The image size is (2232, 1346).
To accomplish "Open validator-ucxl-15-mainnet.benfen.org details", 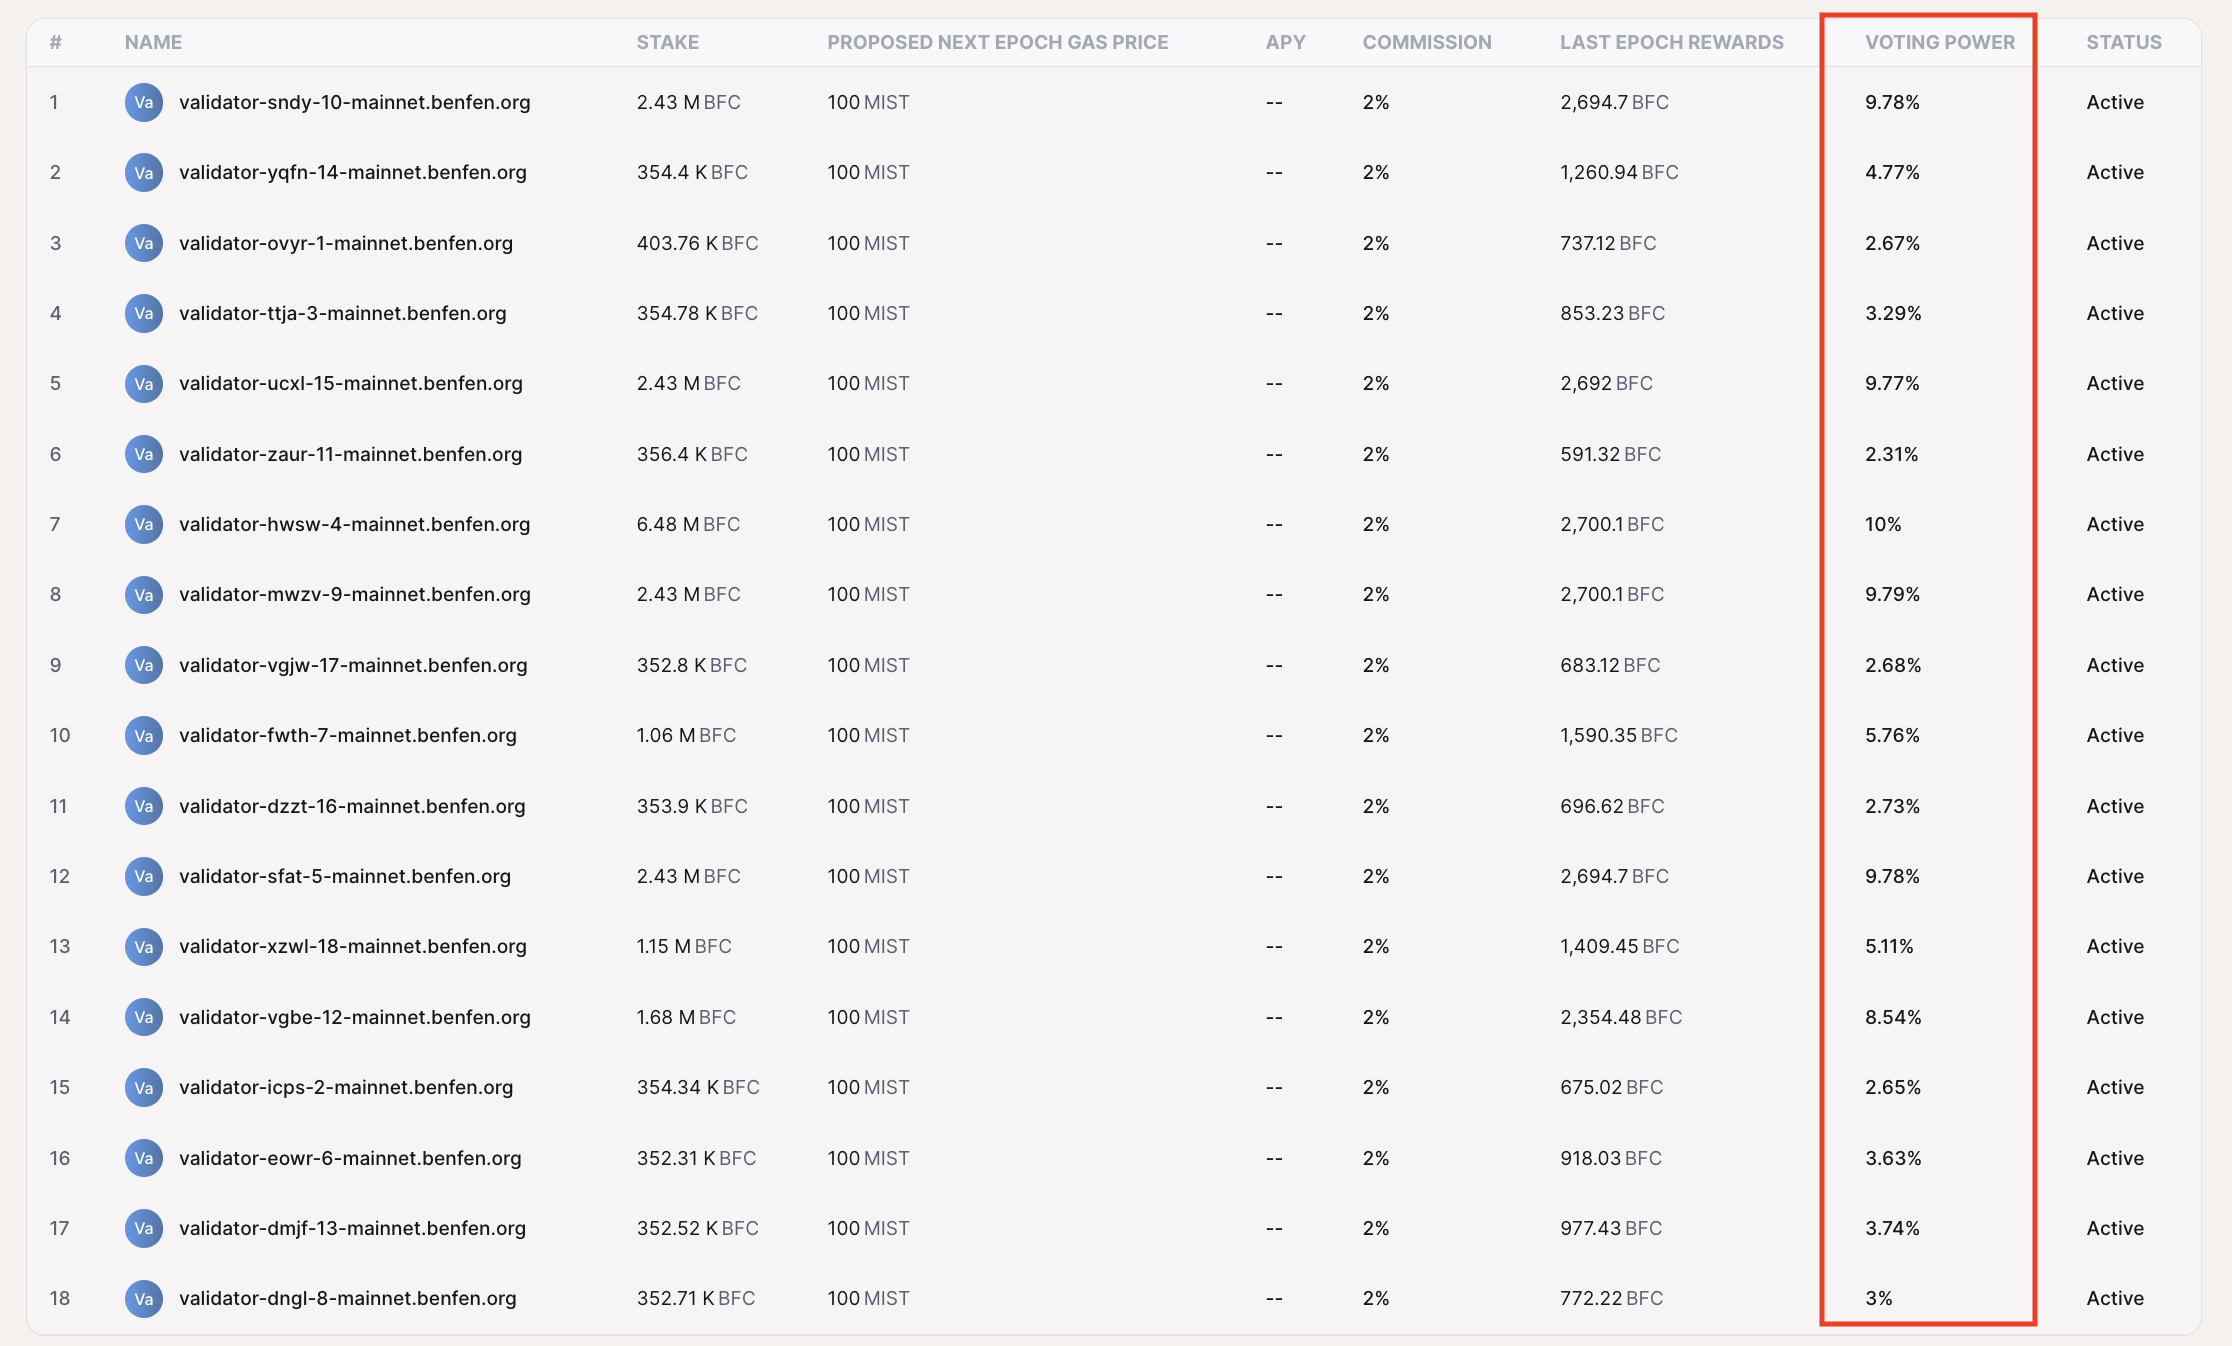I will coord(350,383).
